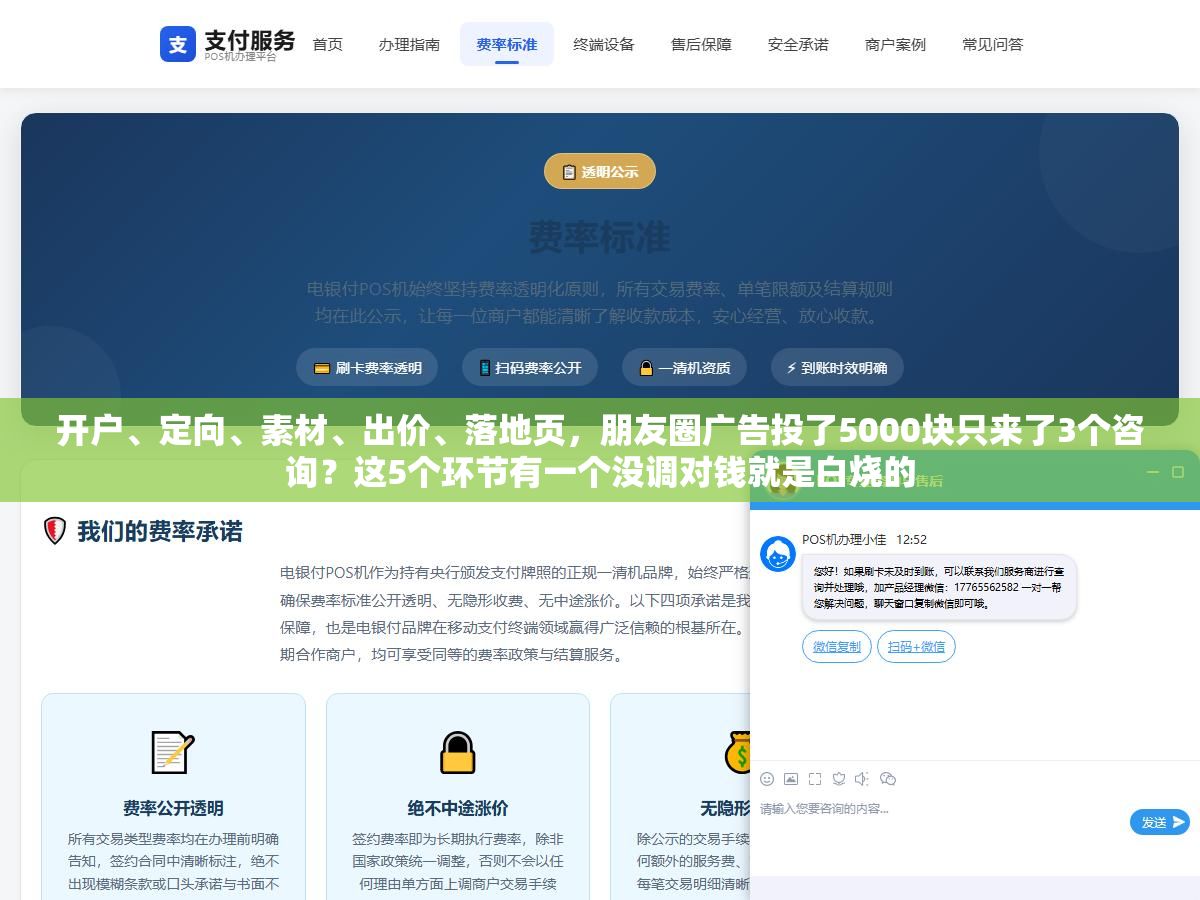Click the 扫码费率公开 pill

coord(530,367)
